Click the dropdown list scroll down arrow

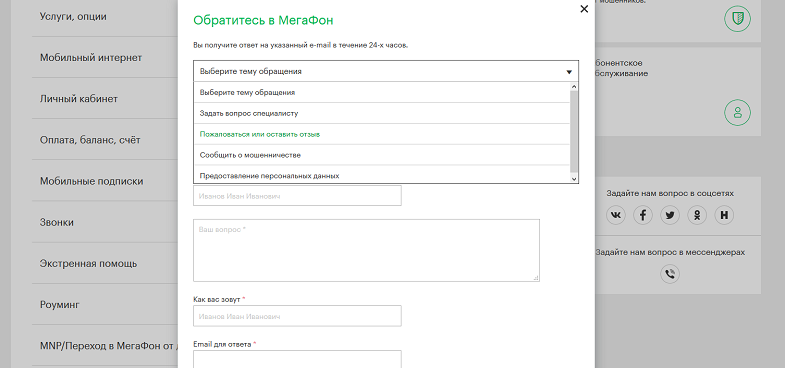coord(574,179)
